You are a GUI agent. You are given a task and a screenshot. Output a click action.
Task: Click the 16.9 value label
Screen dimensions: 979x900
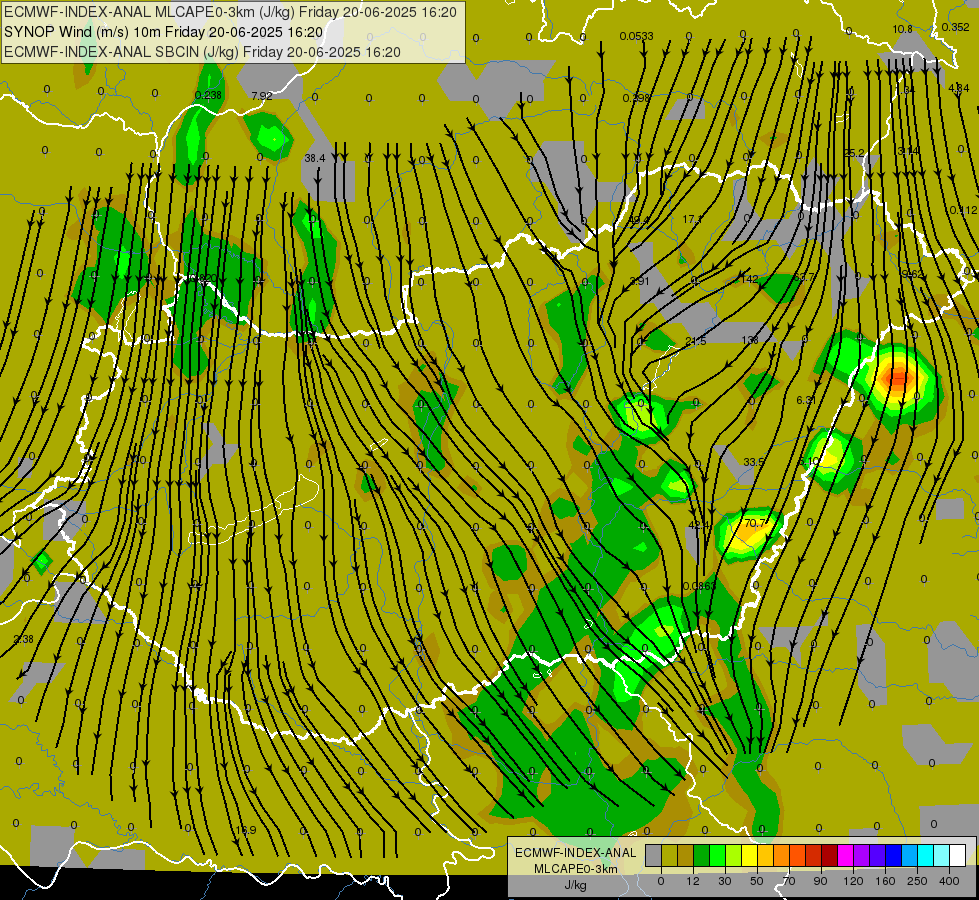246,830
